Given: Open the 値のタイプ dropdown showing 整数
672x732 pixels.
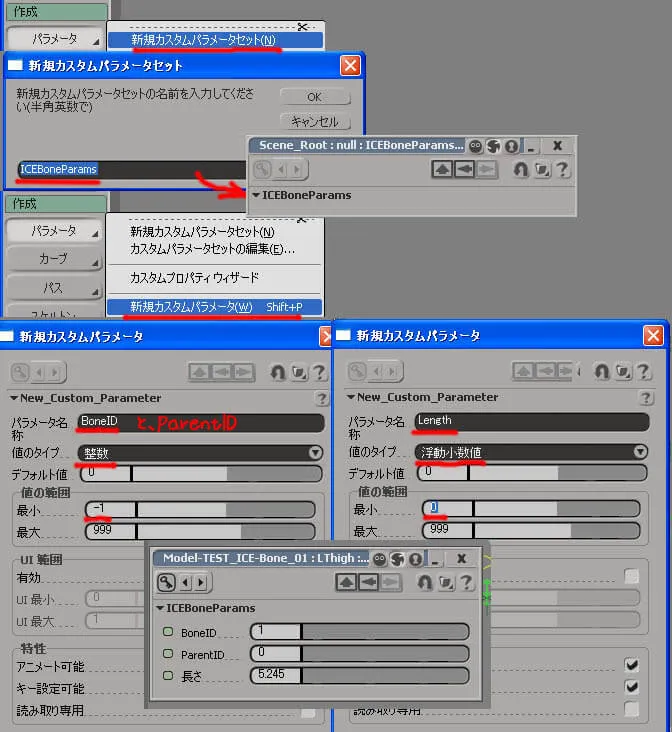Looking at the screenshot, I should (x=201, y=452).
